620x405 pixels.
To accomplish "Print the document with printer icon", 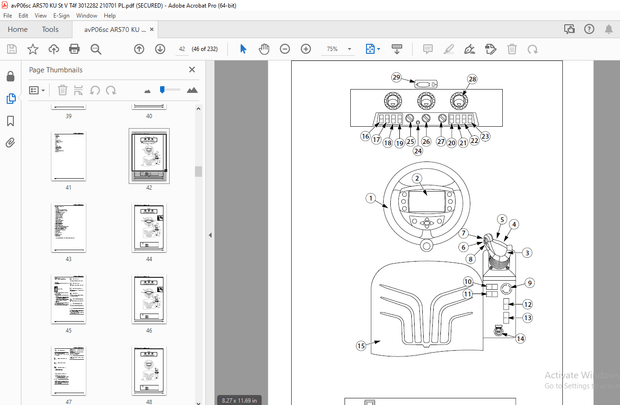I will click(74, 49).
